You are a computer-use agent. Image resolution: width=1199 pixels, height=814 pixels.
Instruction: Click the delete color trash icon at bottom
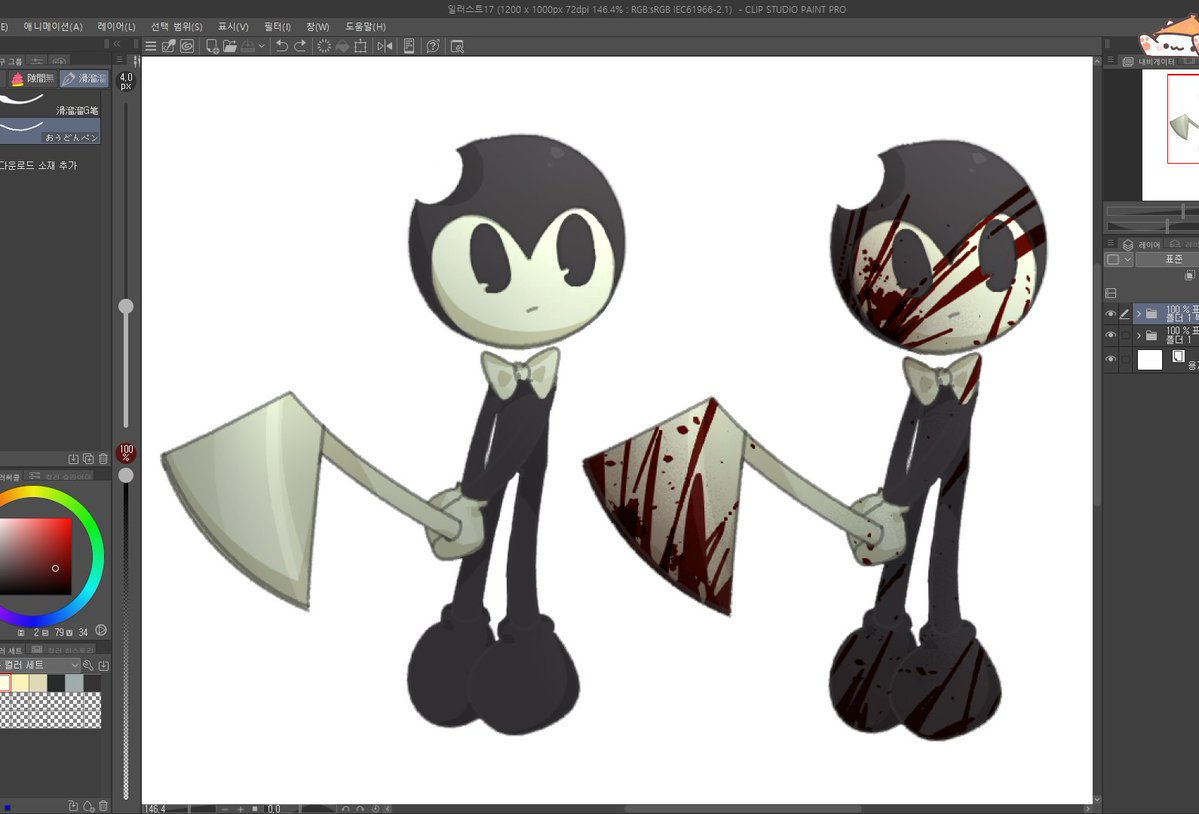click(103, 806)
